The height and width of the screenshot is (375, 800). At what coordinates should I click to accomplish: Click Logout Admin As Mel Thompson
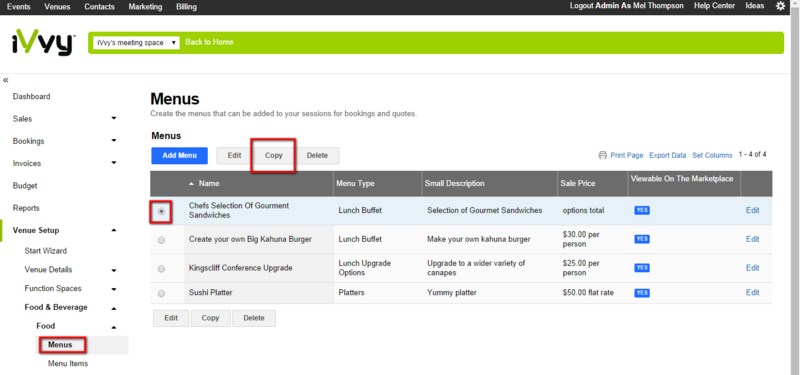pyautogui.click(x=627, y=6)
